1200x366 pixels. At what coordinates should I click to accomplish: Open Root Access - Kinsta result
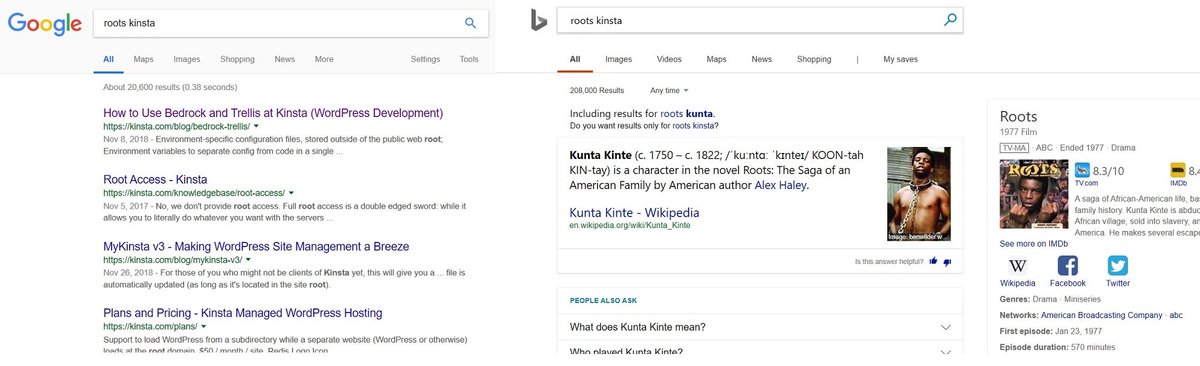click(155, 179)
